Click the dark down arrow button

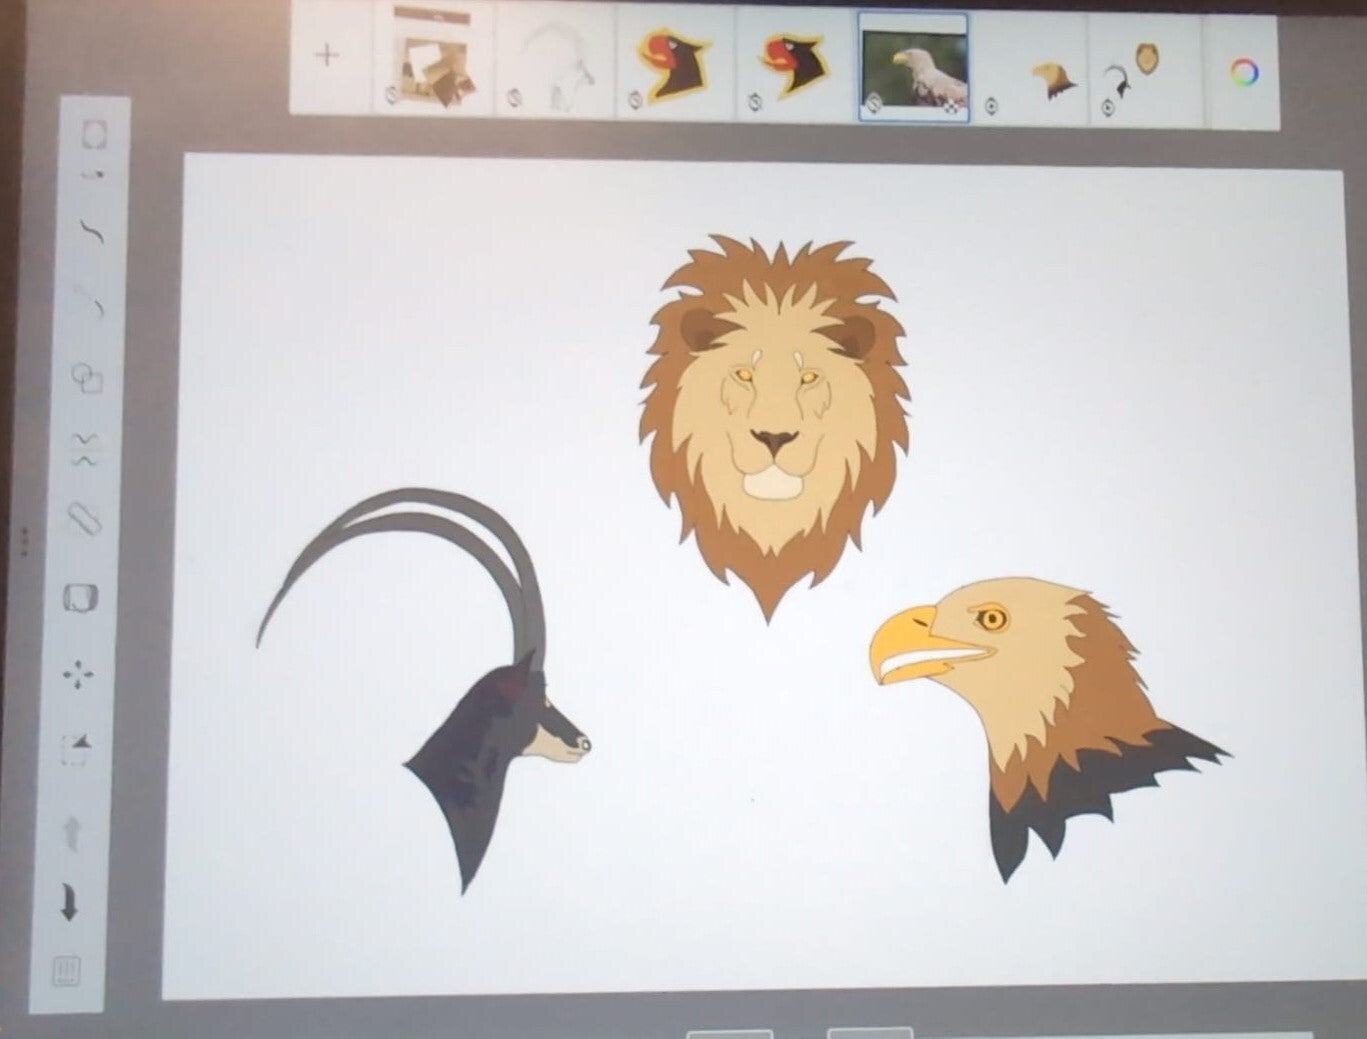[x=69, y=901]
